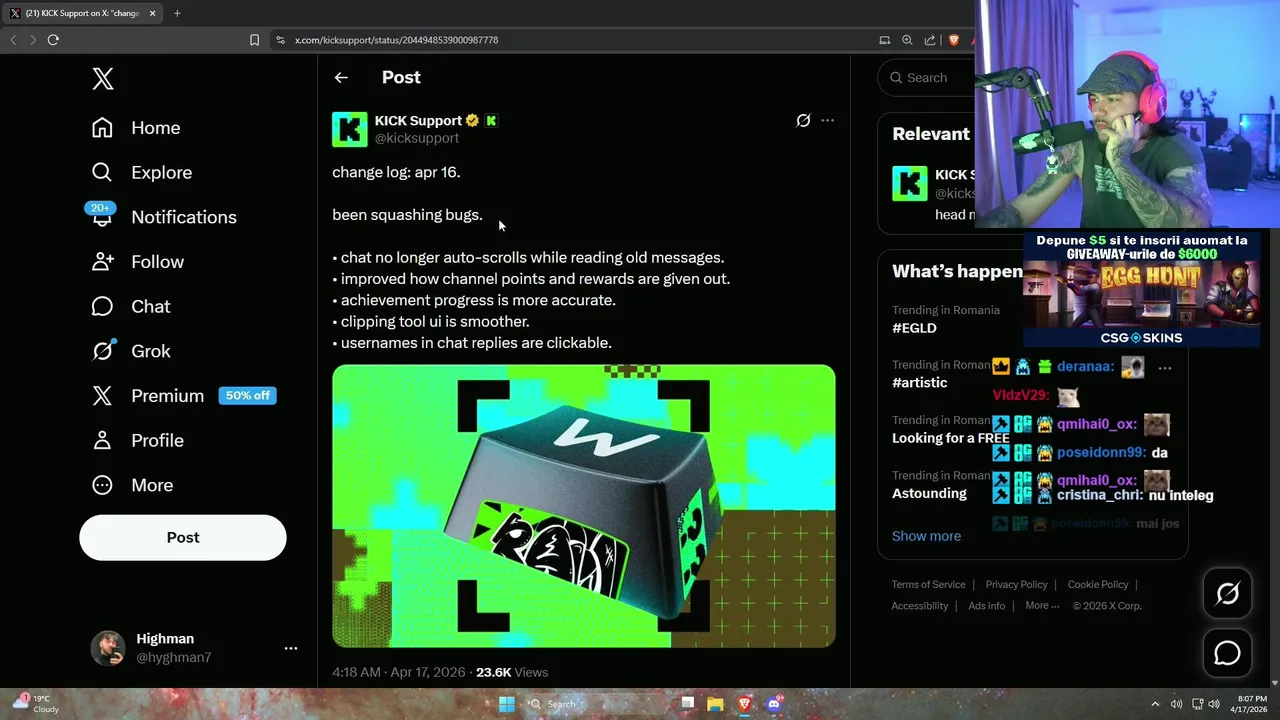This screenshot has height=720, width=1280.
Task: Open Premium with 50% off badge
Action: pyautogui.click(x=183, y=396)
